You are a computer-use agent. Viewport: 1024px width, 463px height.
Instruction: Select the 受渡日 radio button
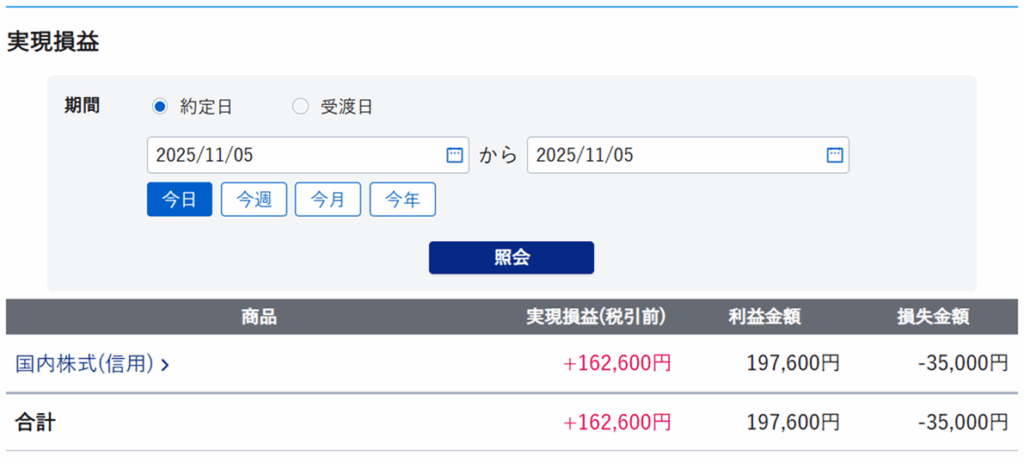coord(300,107)
